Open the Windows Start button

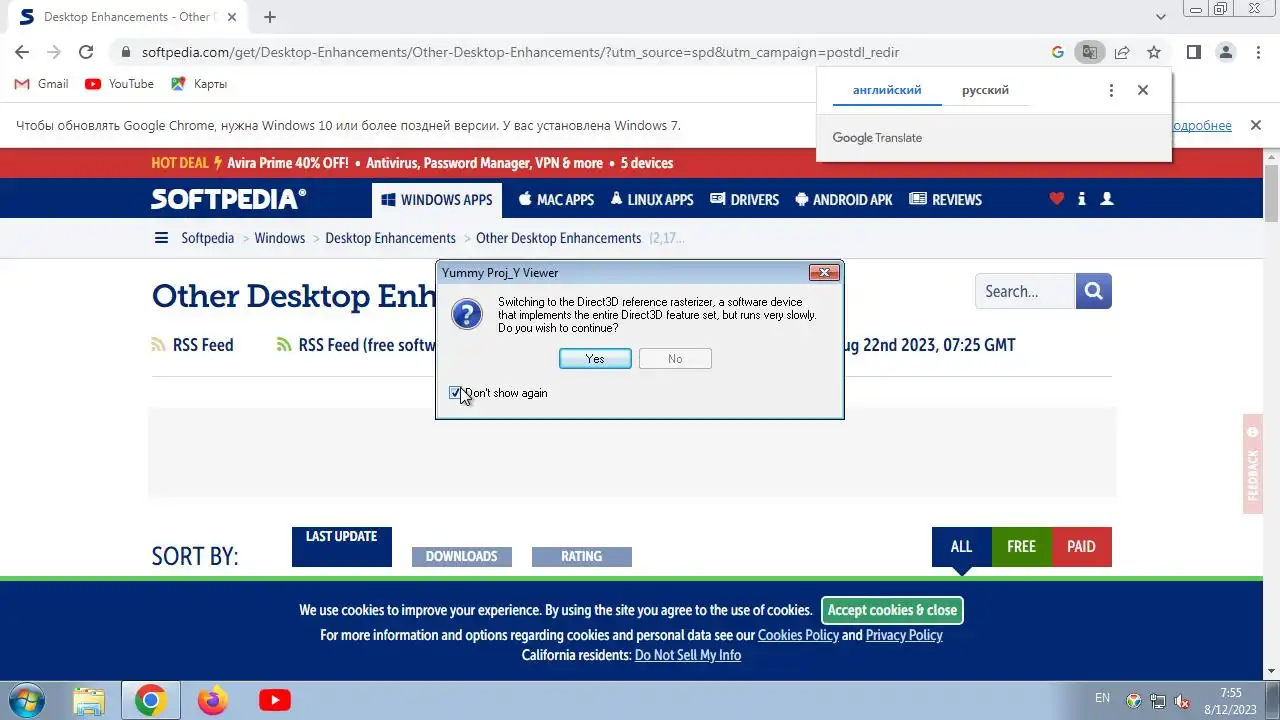(x=25, y=700)
